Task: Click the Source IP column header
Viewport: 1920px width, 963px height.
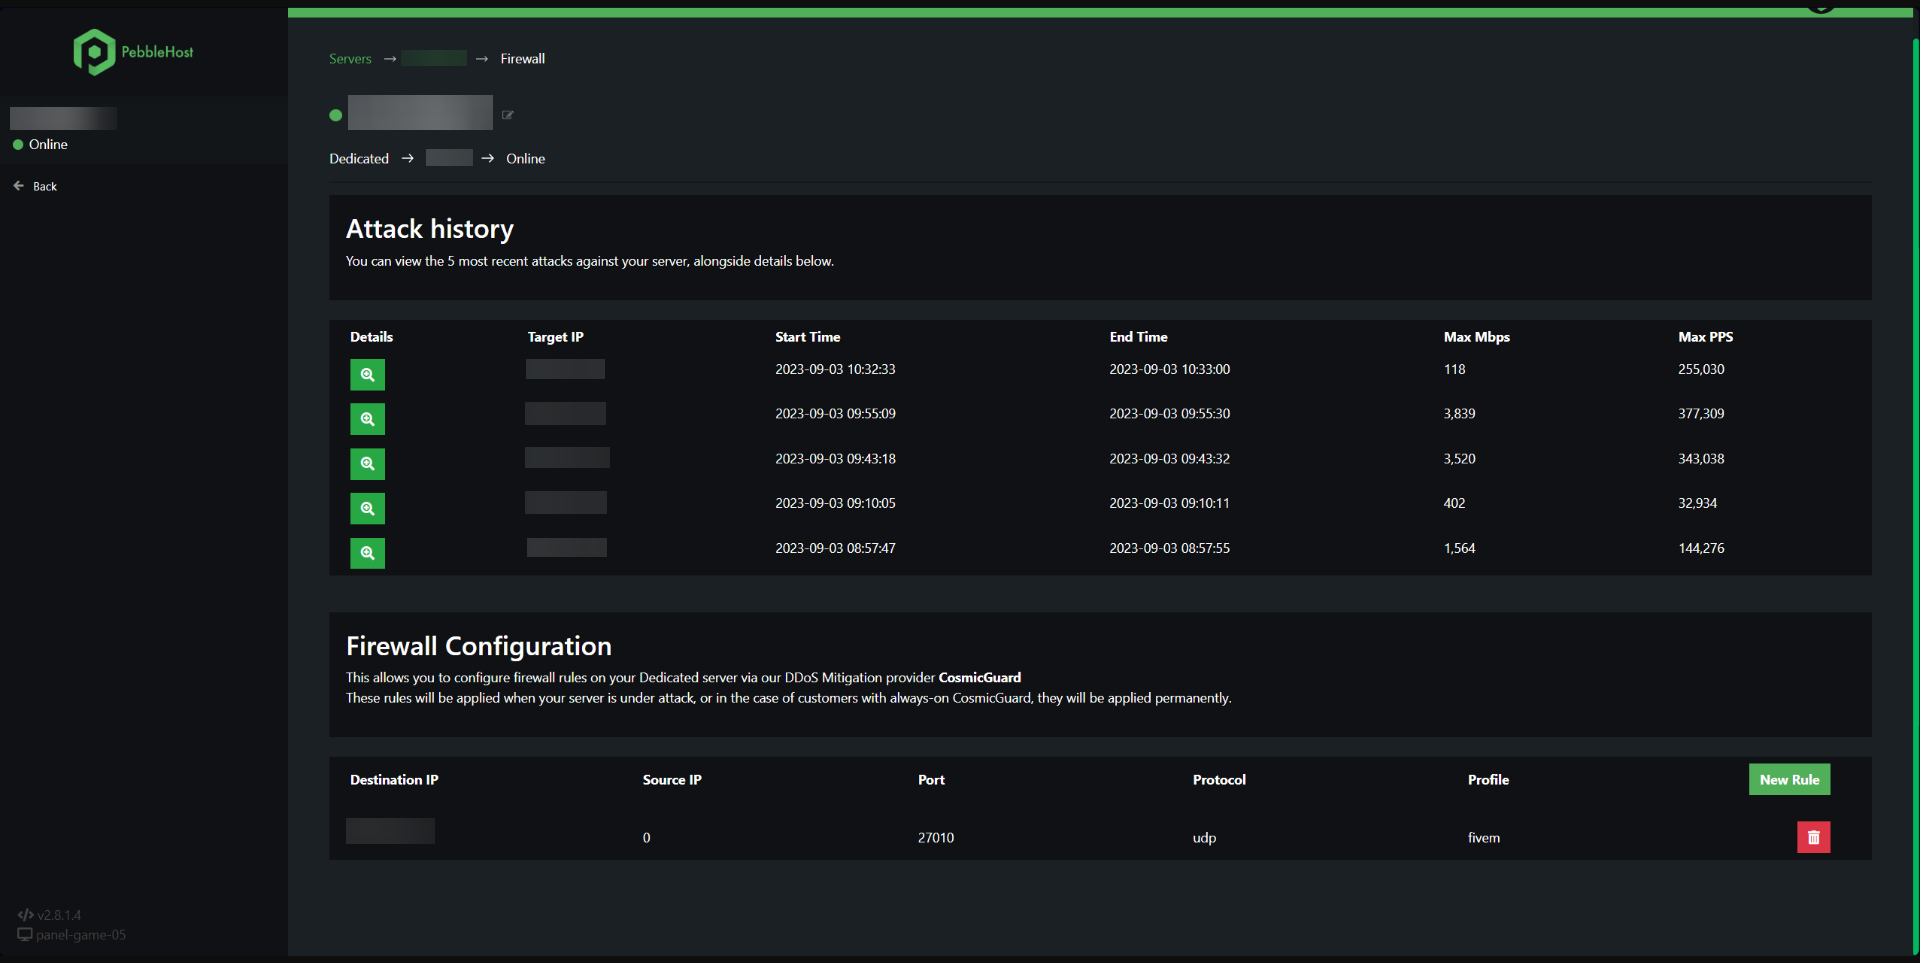Action: pos(672,780)
